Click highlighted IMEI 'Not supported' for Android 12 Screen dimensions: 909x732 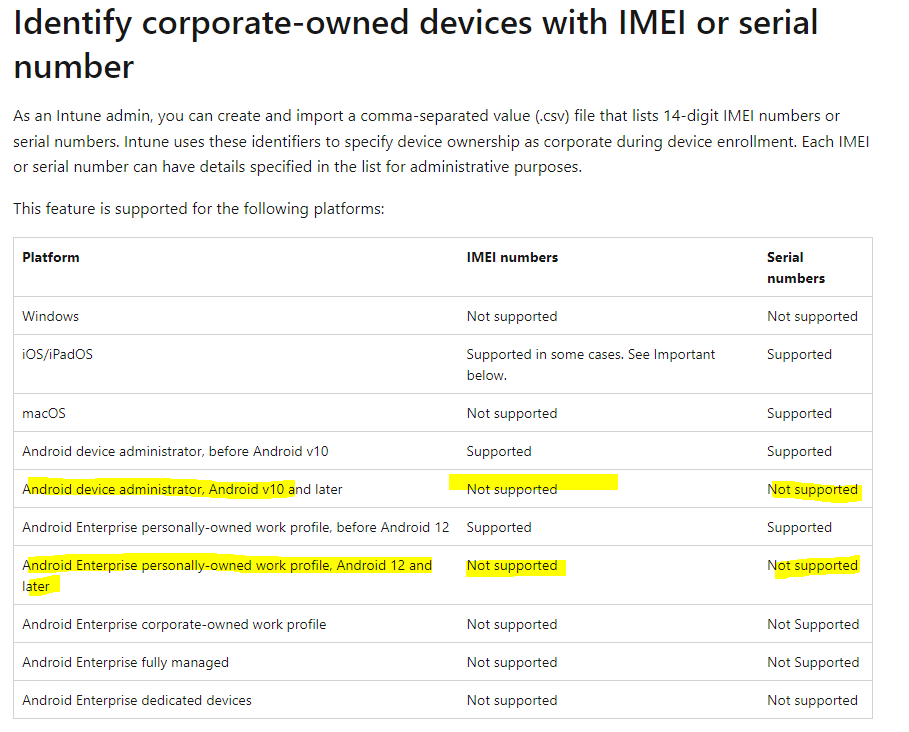pos(512,565)
